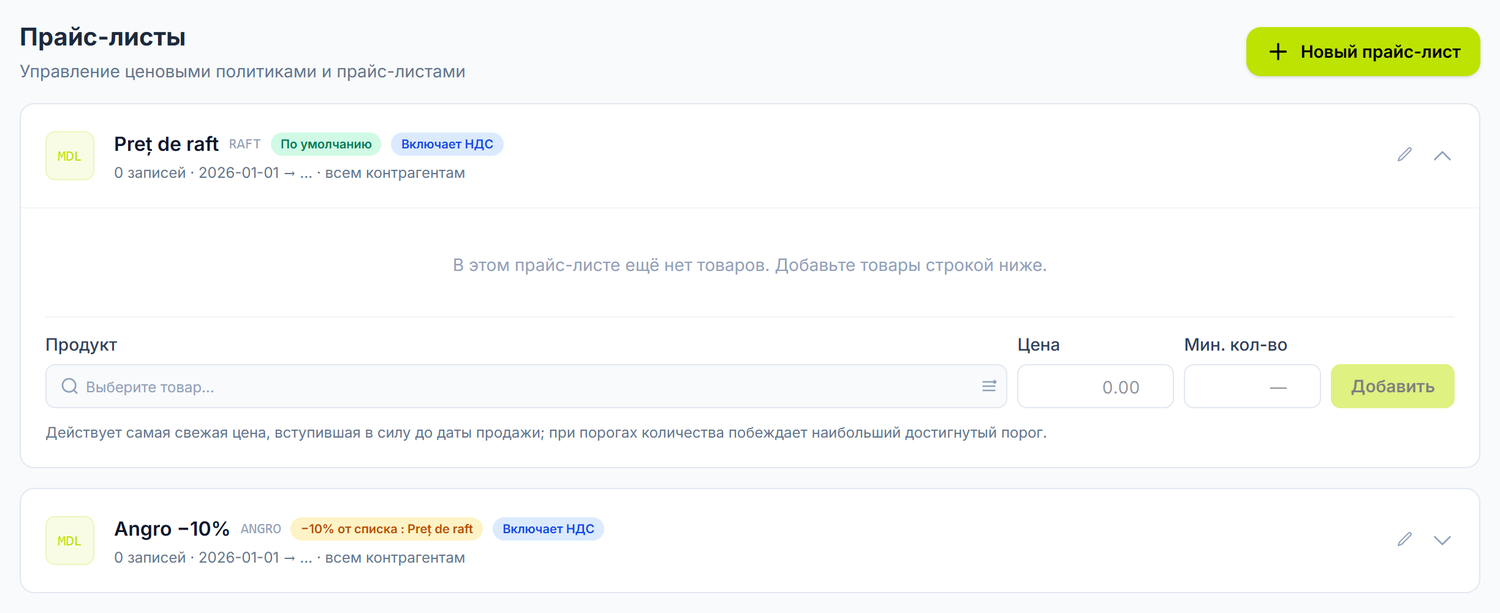This screenshot has width=1500, height=613.
Task: Click the Продукт field label
Action: 81,345
